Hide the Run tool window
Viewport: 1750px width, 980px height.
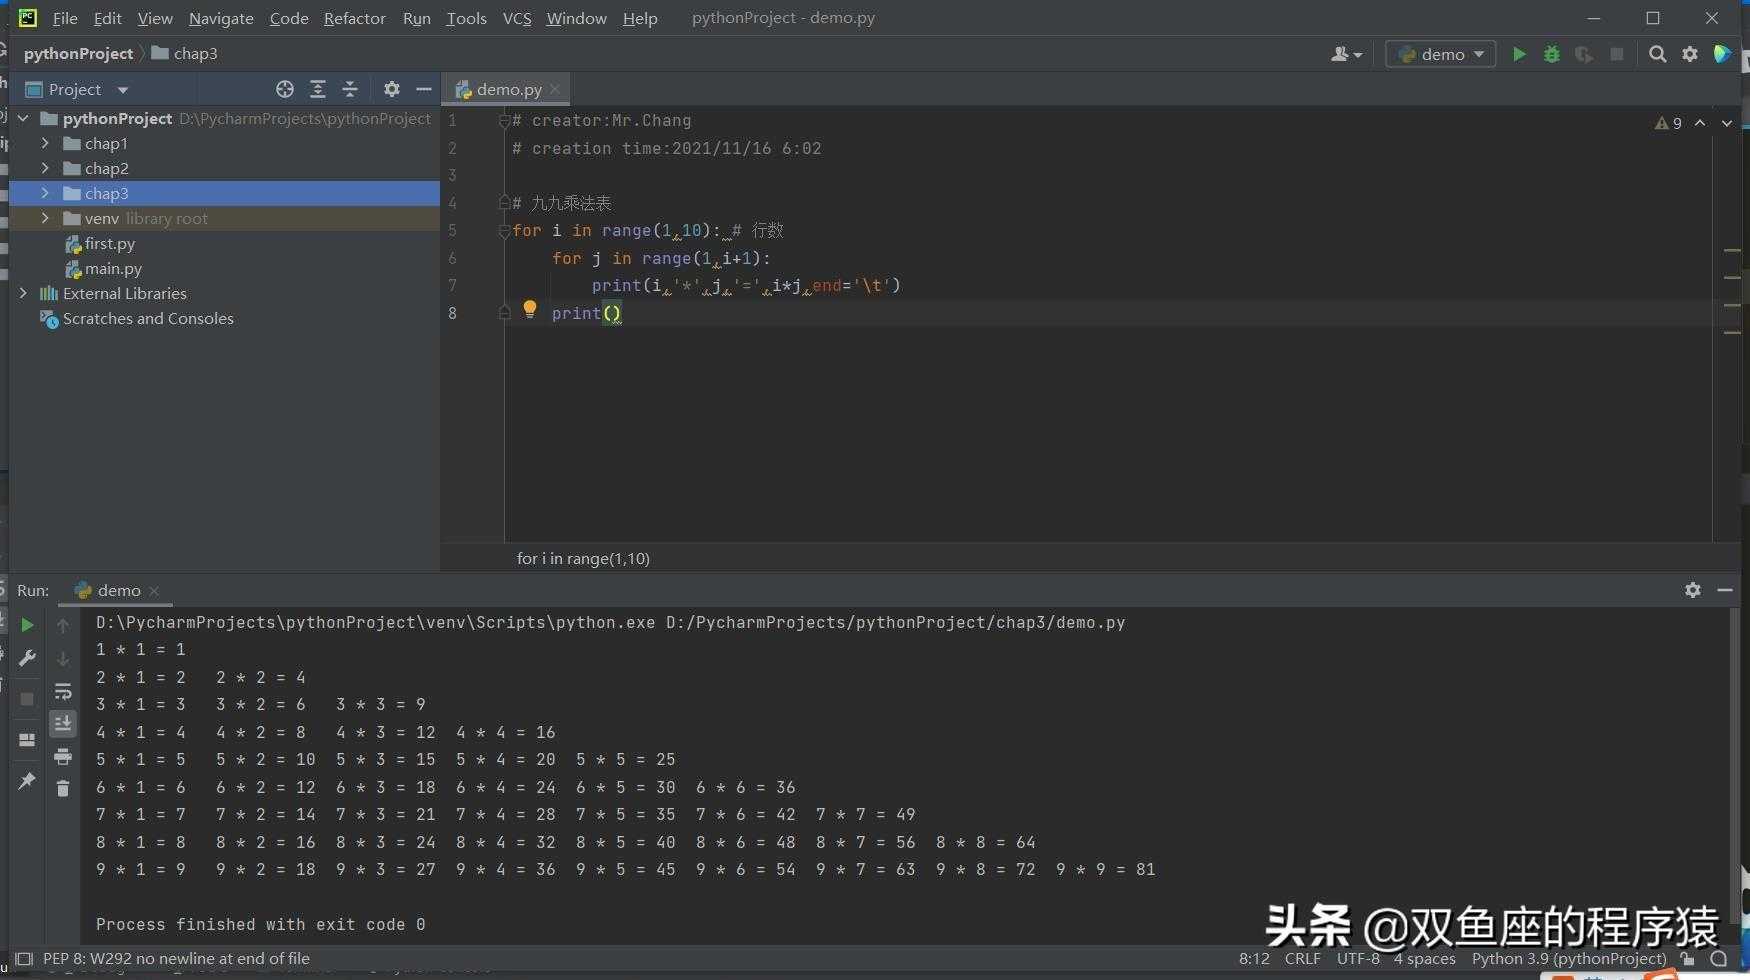1725,590
